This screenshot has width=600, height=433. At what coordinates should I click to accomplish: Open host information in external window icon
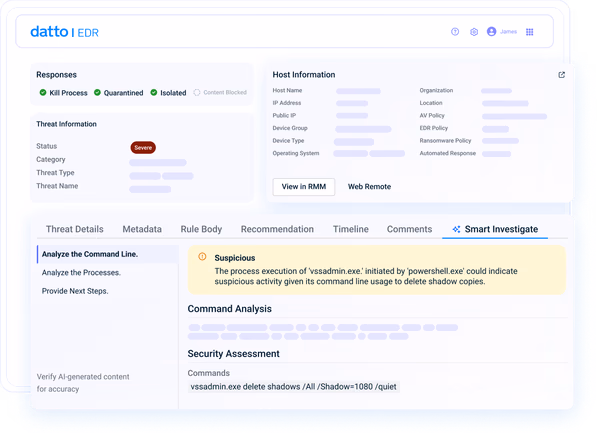pyautogui.click(x=561, y=75)
